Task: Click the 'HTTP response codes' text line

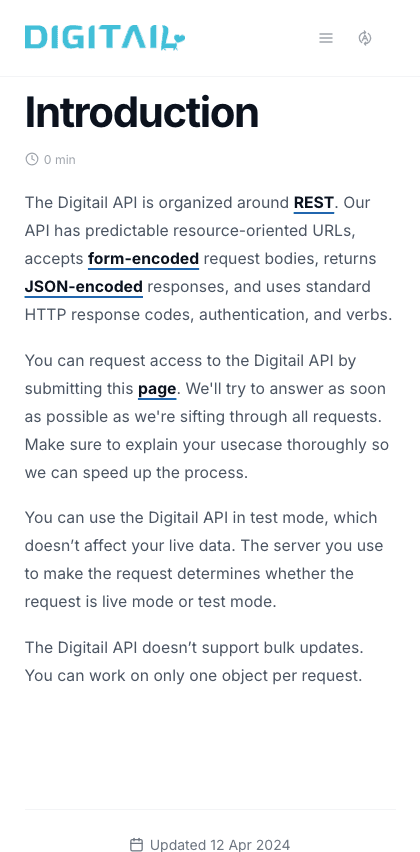Action: (x=209, y=315)
